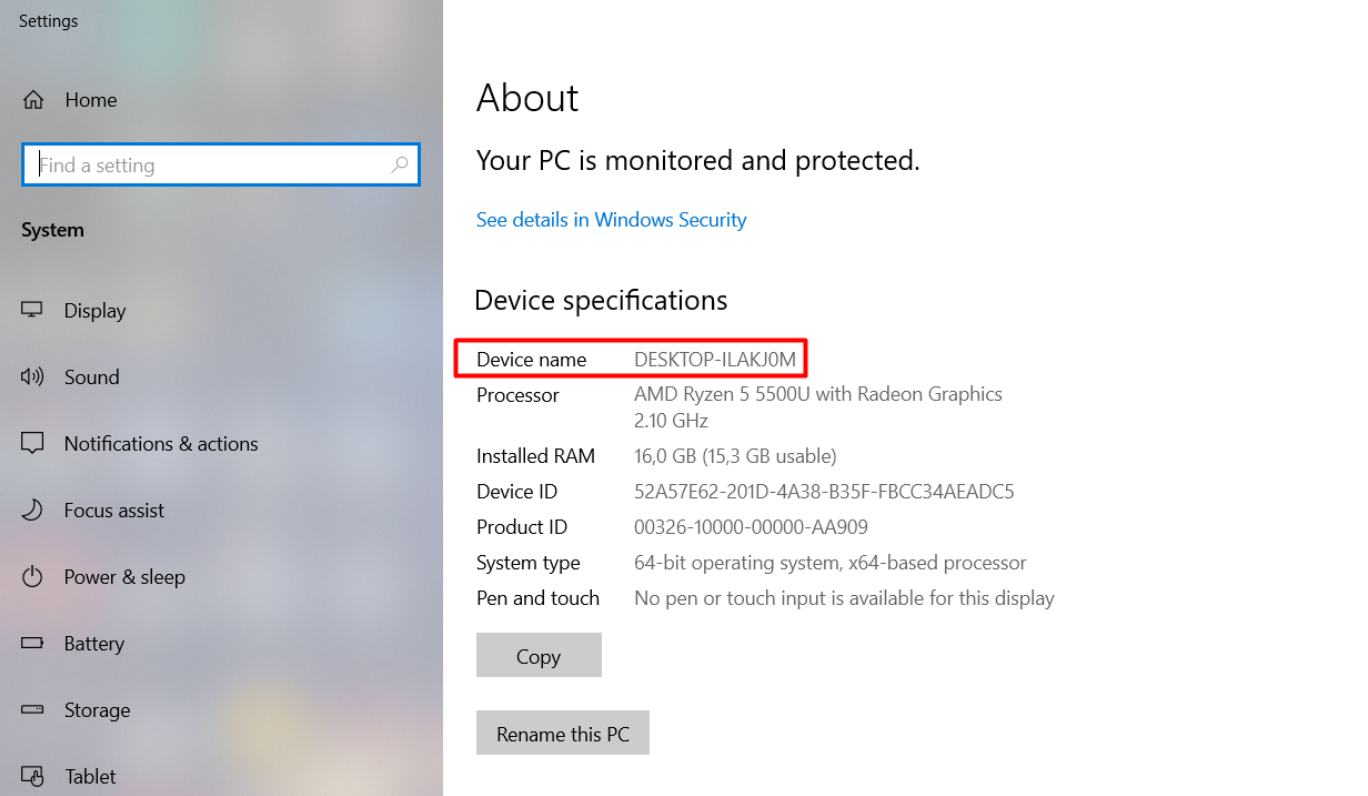Open Notifications & actions settings
The width and height of the screenshot is (1368, 796).
(x=161, y=444)
